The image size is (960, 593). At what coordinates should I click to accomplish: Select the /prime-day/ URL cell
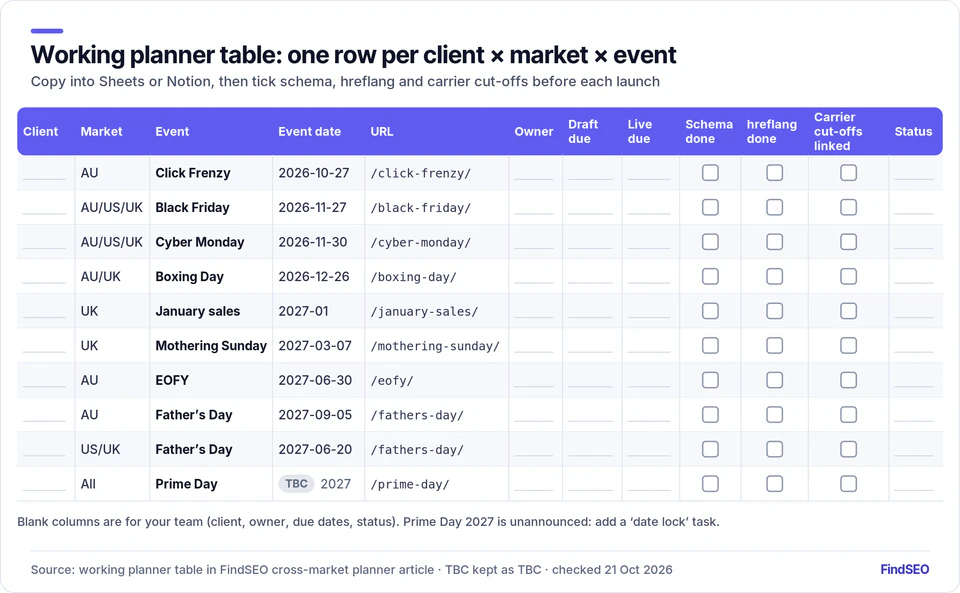[x=410, y=485]
